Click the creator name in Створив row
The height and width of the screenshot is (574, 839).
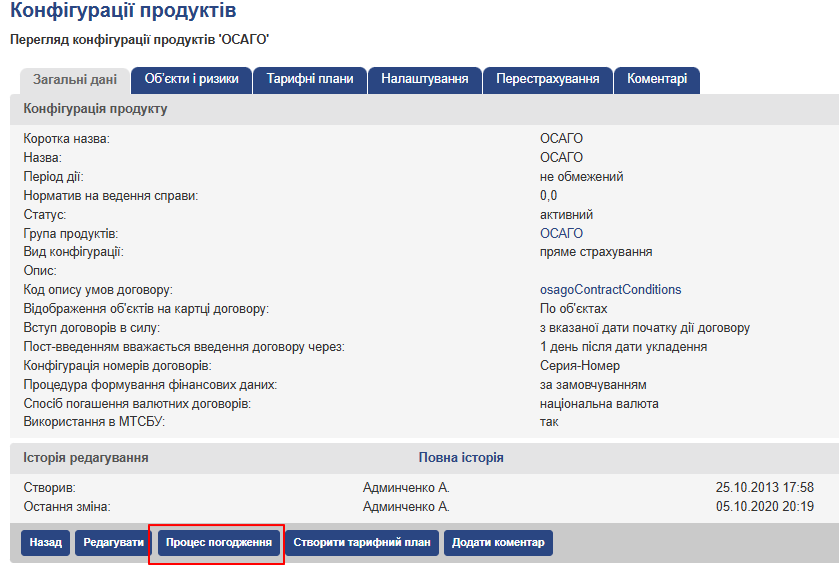pyautogui.click(x=406, y=488)
